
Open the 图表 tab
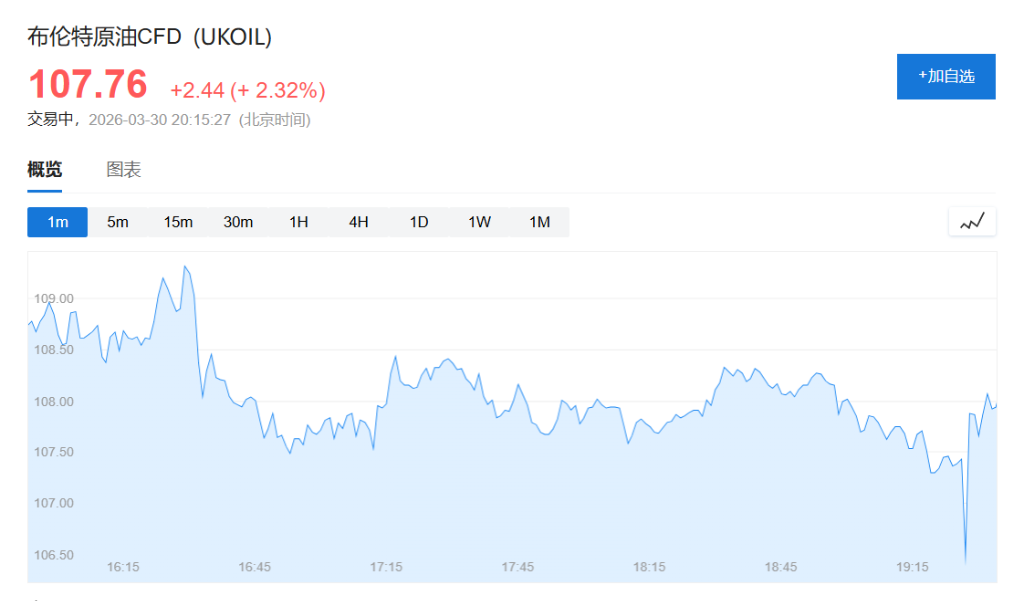(x=124, y=170)
